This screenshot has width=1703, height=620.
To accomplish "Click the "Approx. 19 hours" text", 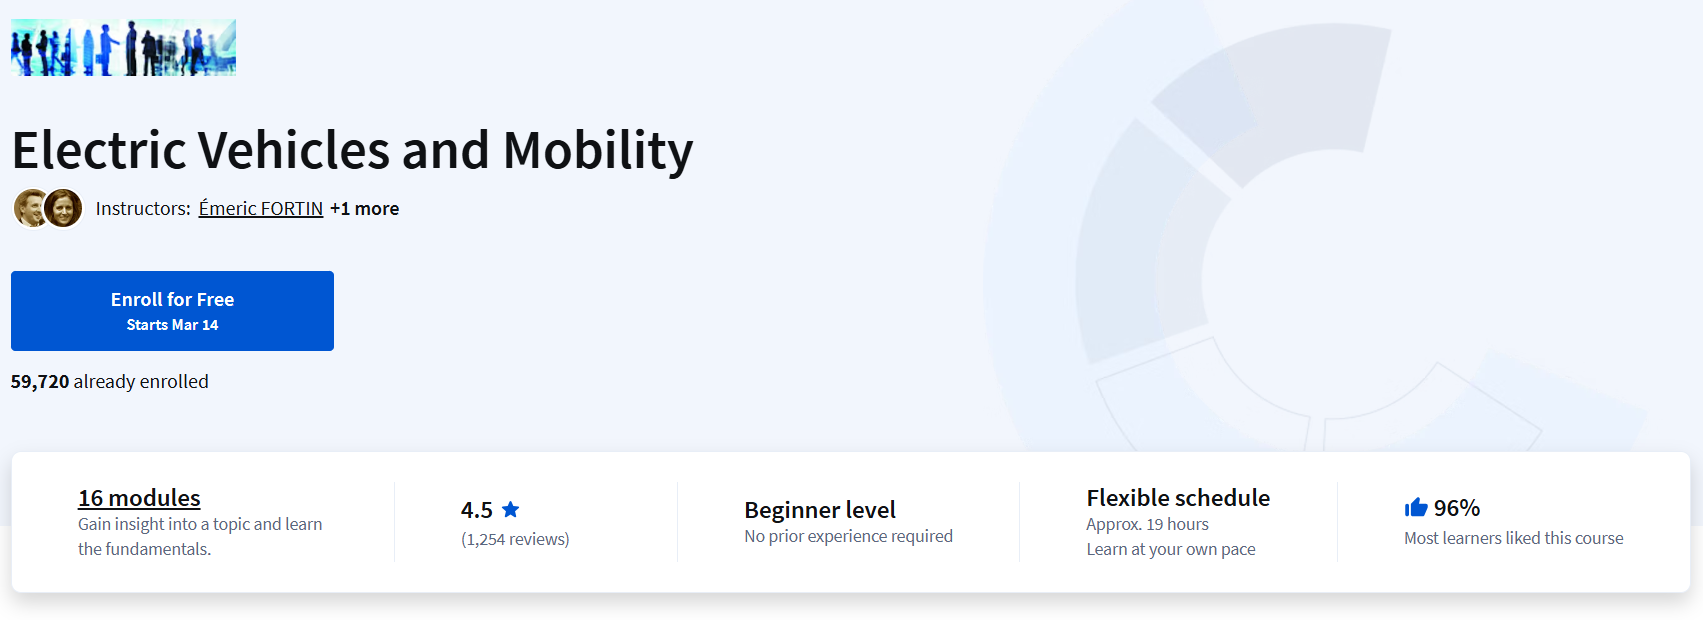I will [1147, 524].
